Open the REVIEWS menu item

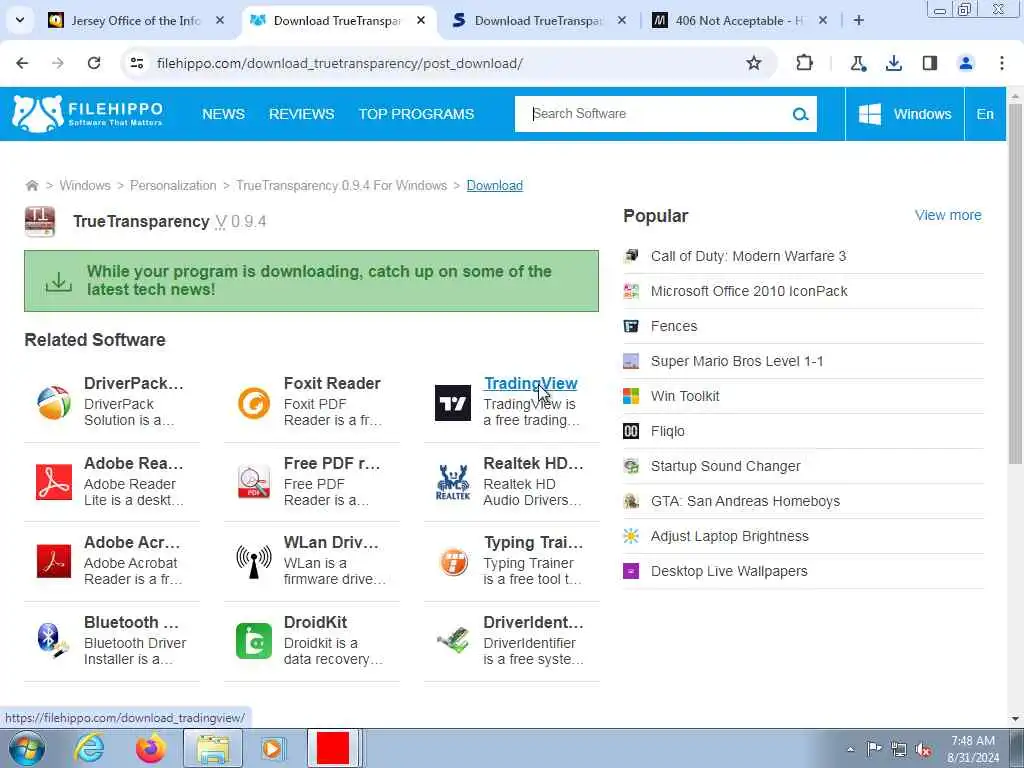(x=301, y=114)
